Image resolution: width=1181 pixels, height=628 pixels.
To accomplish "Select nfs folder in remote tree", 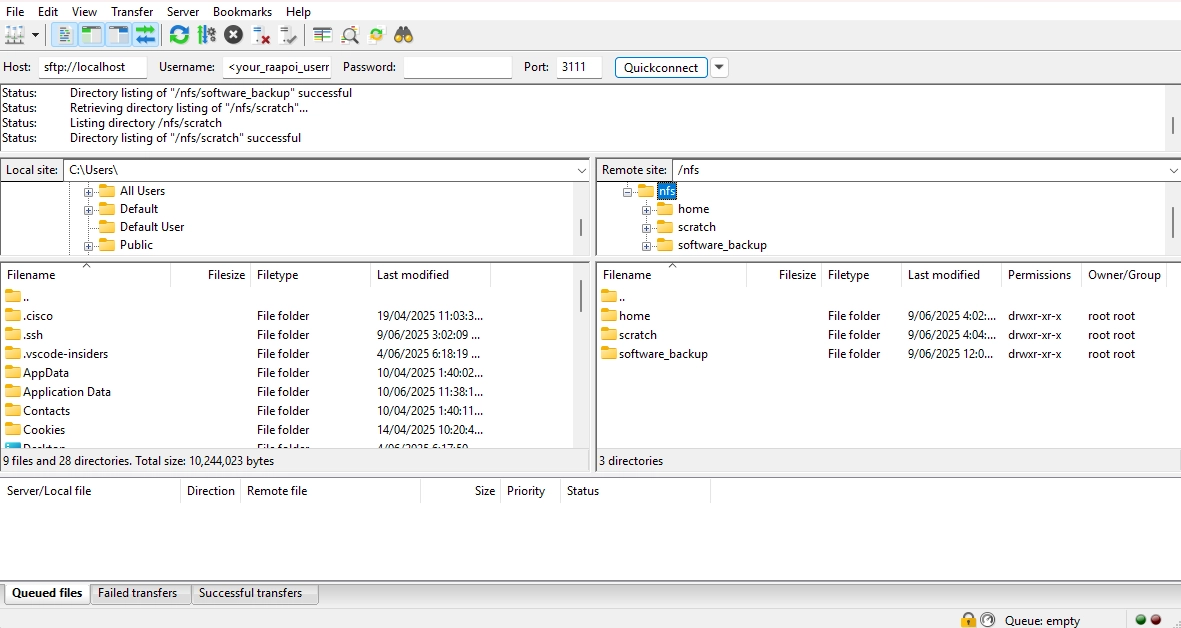I will coord(667,191).
